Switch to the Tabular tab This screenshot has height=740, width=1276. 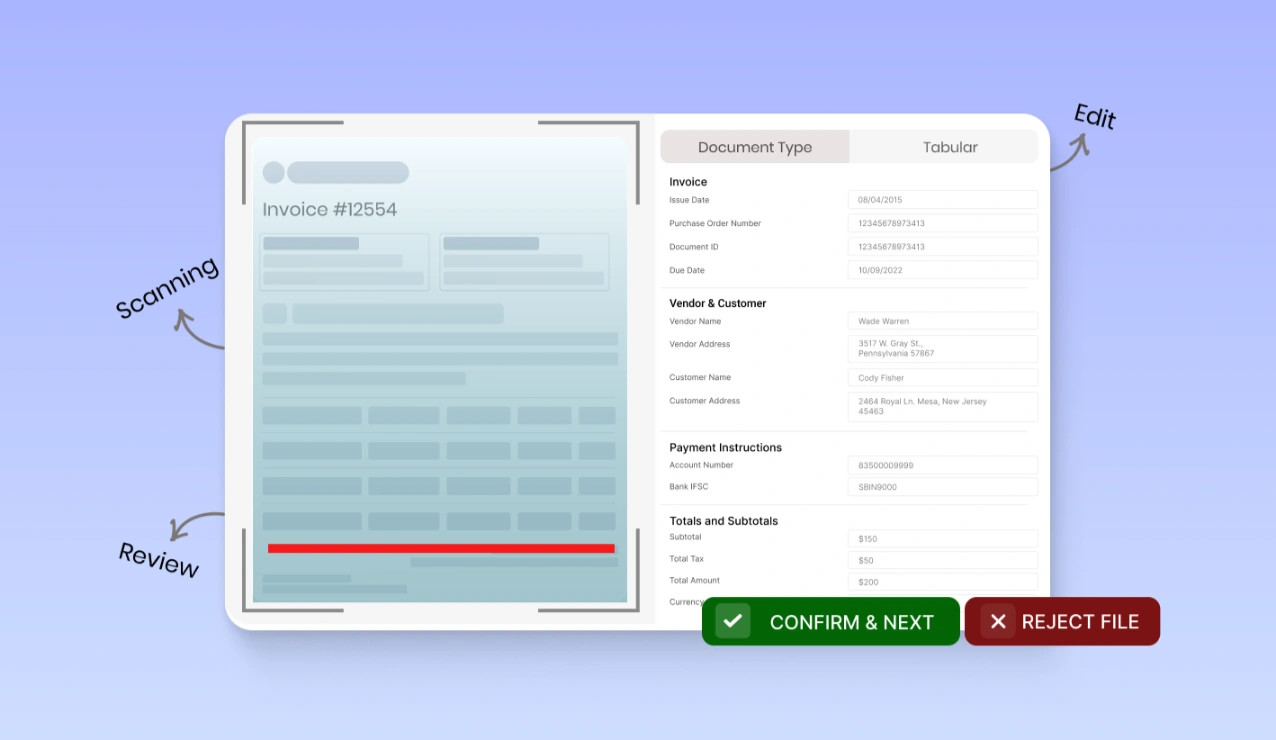[x=948, y=147]
